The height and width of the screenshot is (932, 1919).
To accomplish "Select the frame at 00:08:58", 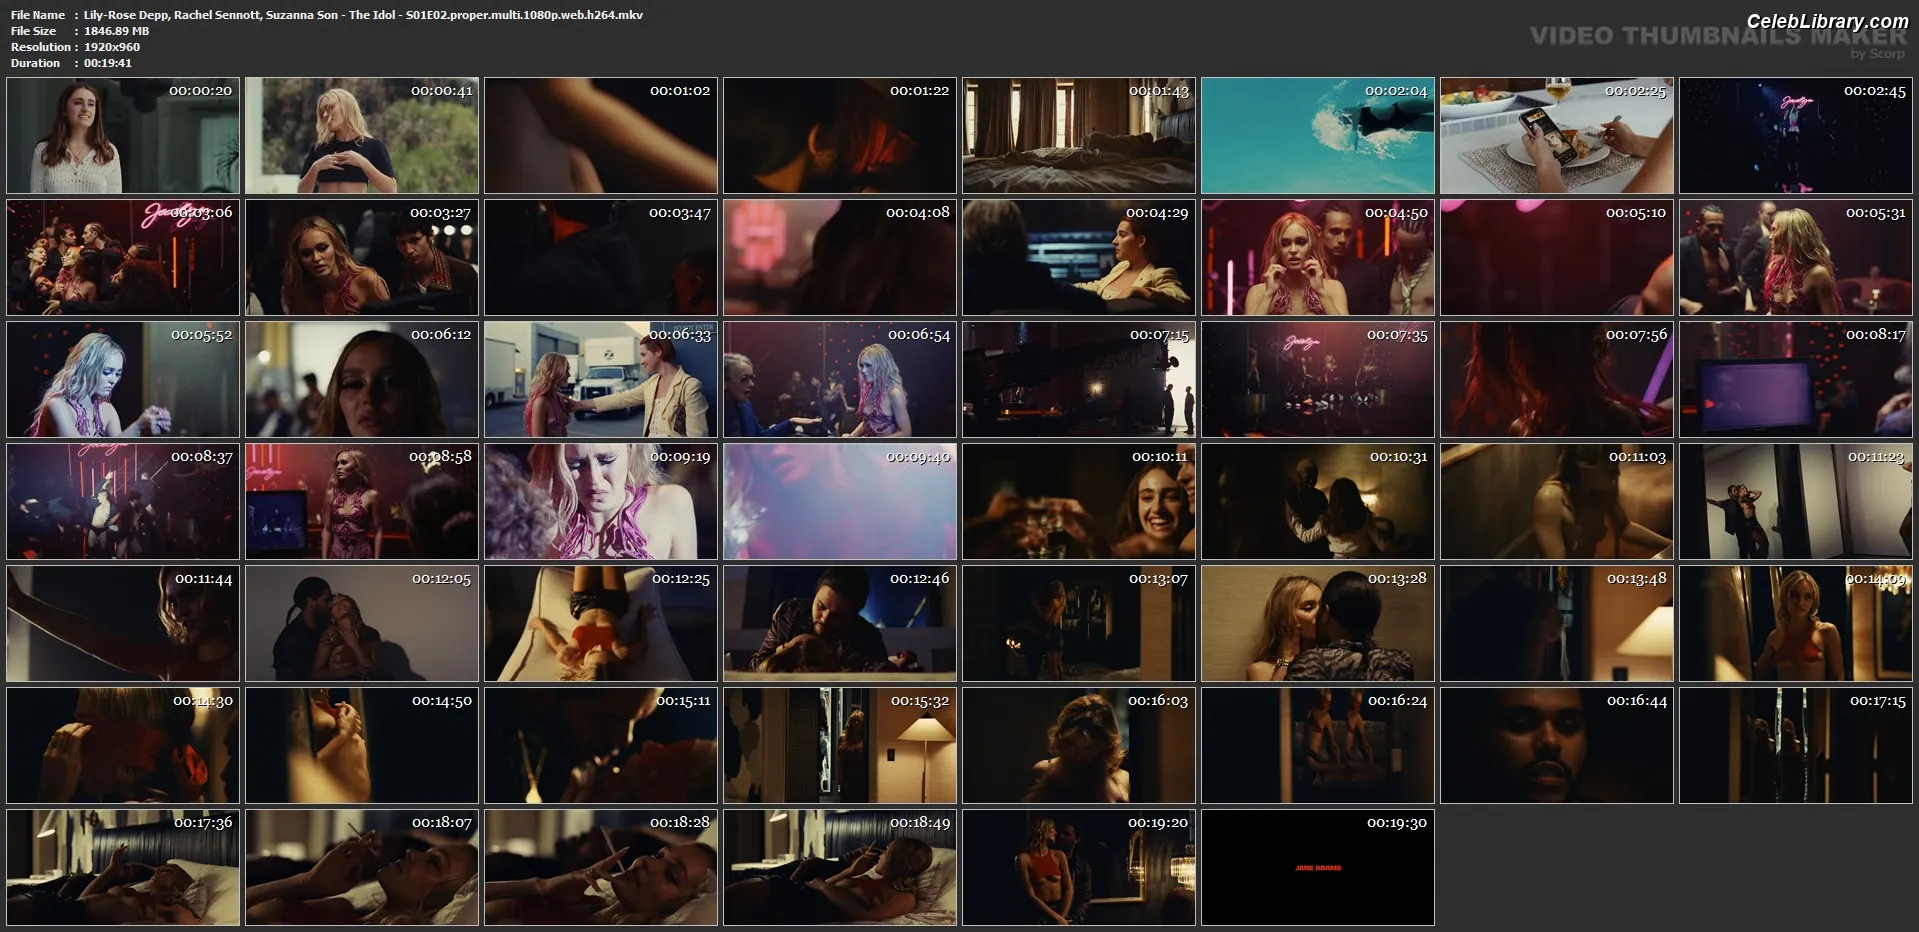I will point(362,501).
